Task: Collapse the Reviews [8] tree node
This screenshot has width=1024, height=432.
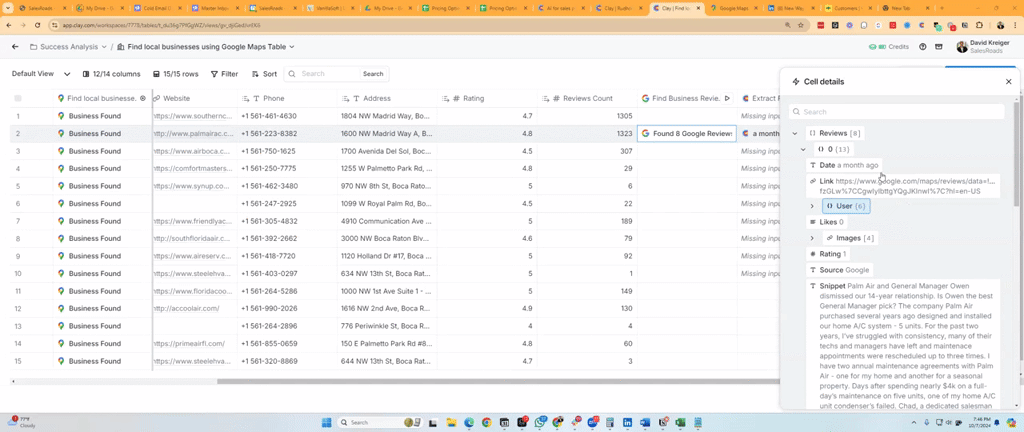Action: (x=795, y=133)
